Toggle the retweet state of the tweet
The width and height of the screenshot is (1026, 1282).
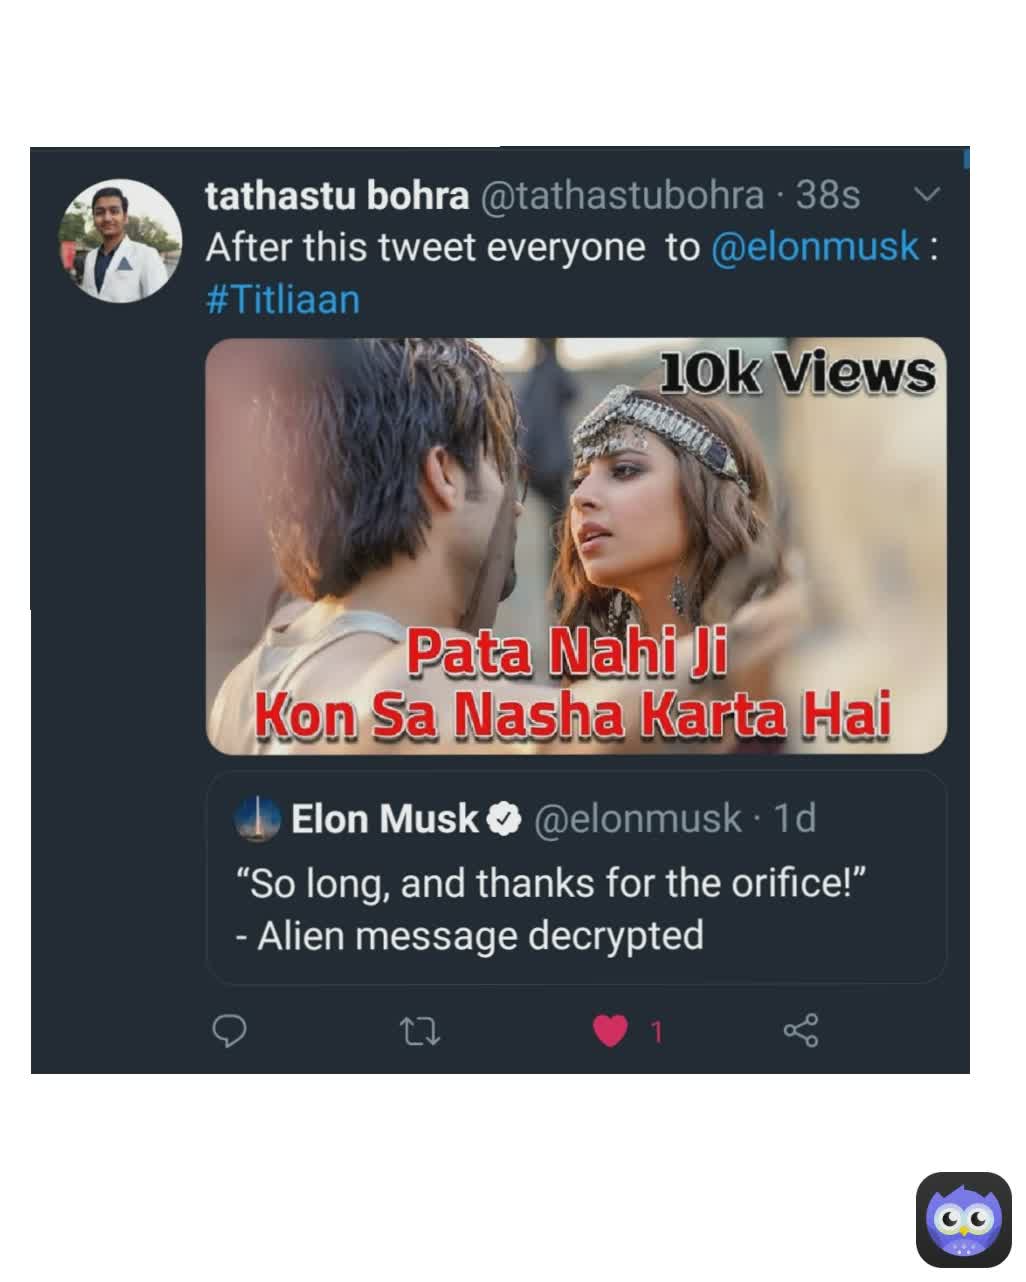coord(422,1033)
